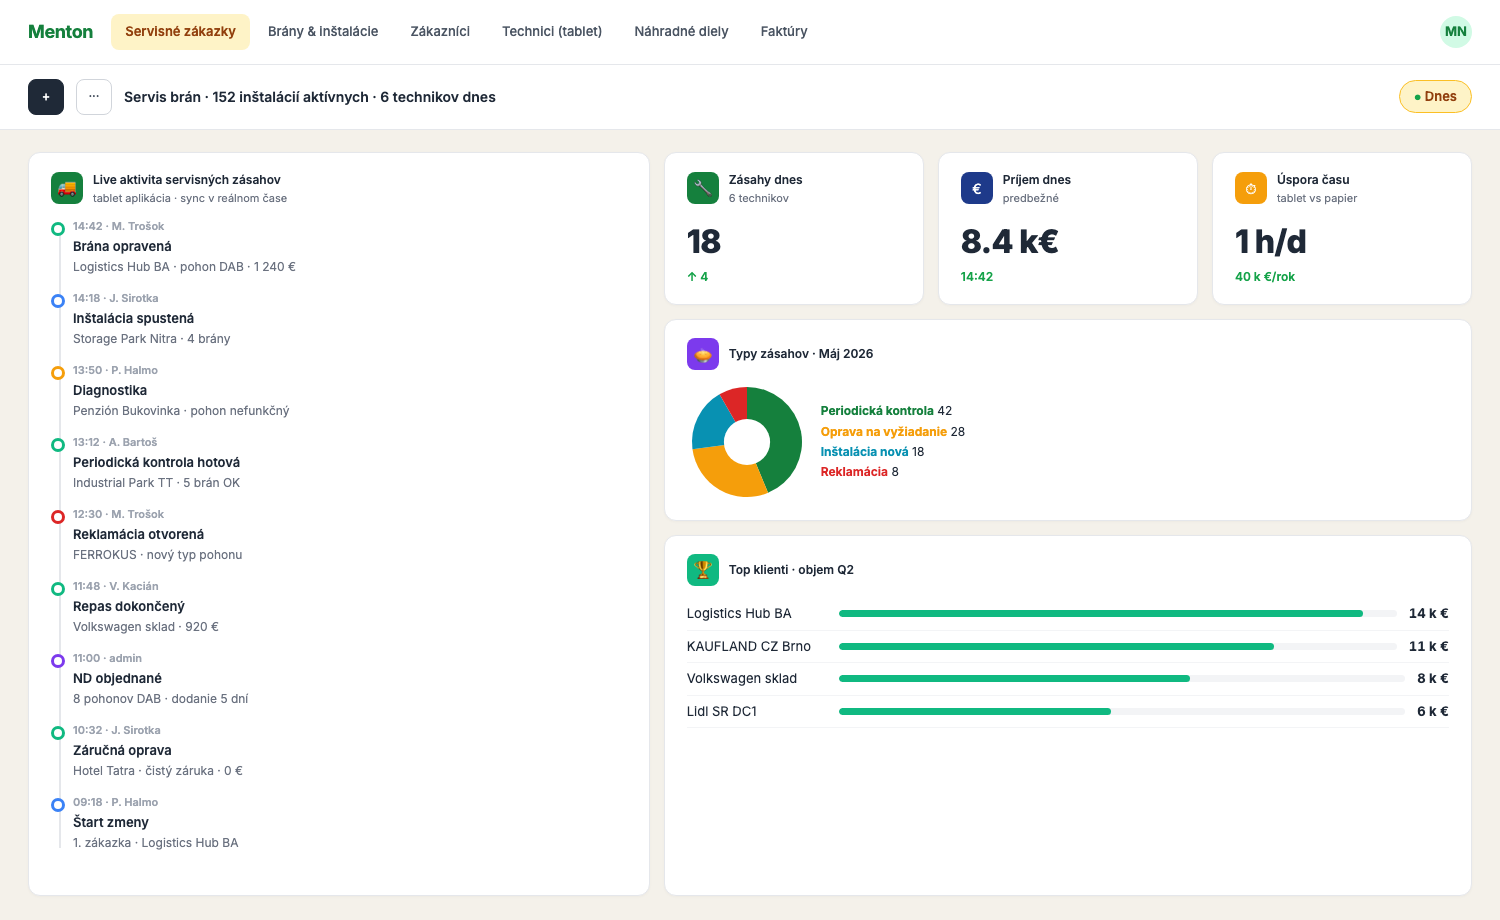Click the euro icon of Príjem dnes

977,188
